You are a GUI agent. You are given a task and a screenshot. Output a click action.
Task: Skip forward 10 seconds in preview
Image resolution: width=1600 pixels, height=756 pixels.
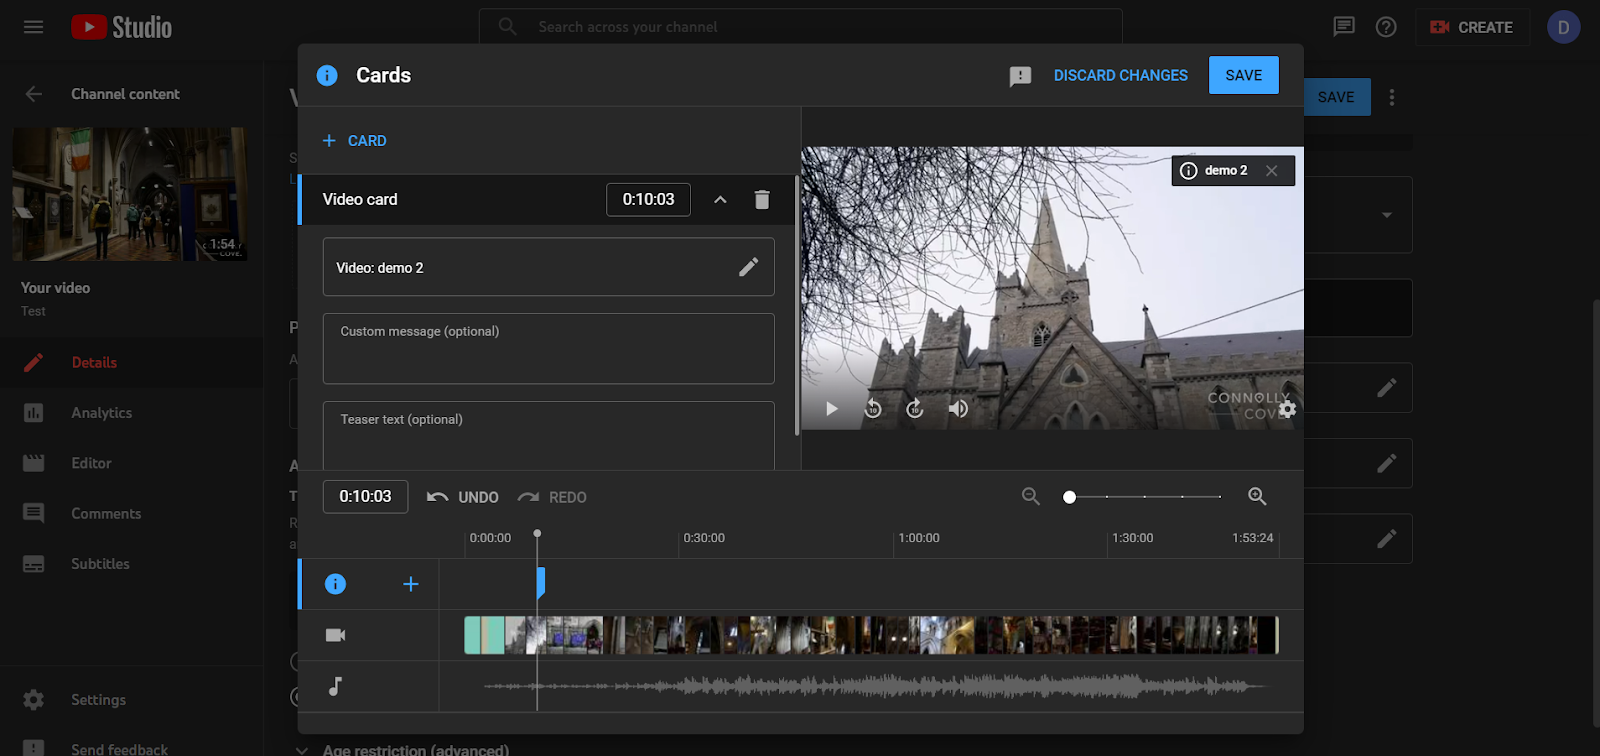click(x=915, y=408)
